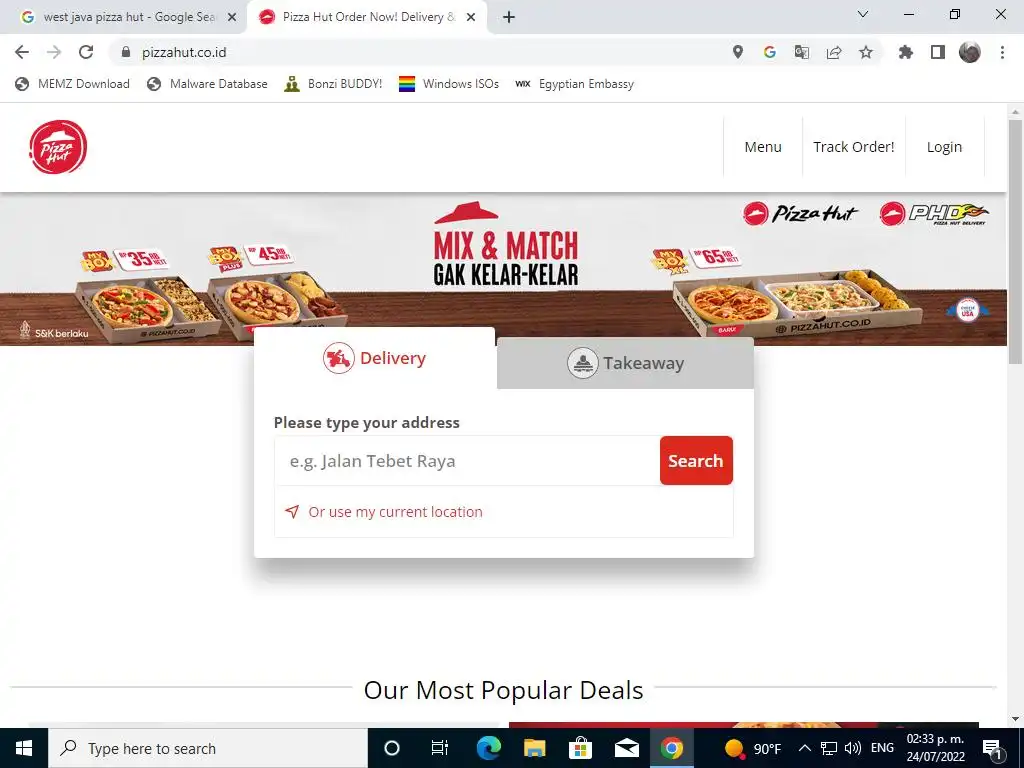Open File Explorer from the taskbar
This screenshot has width=1024, height=768.
click(x=534, y=748)
